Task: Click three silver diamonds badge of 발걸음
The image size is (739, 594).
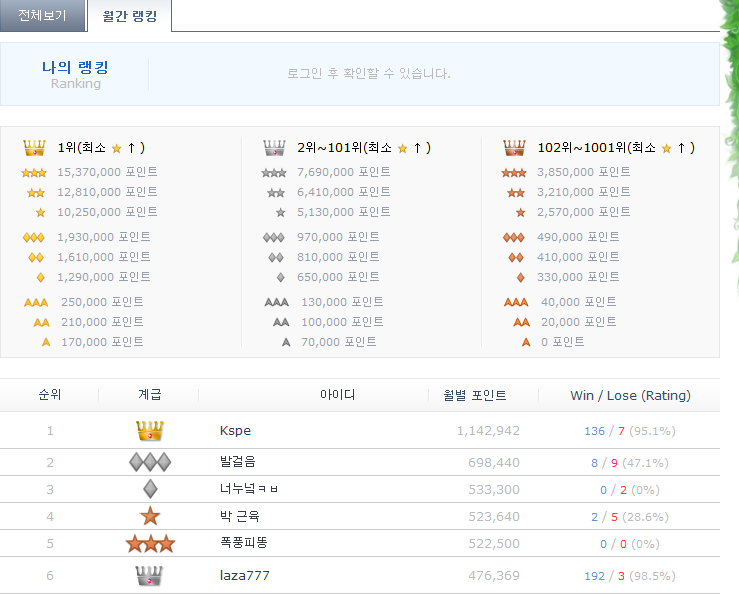Action: point(149,462)
